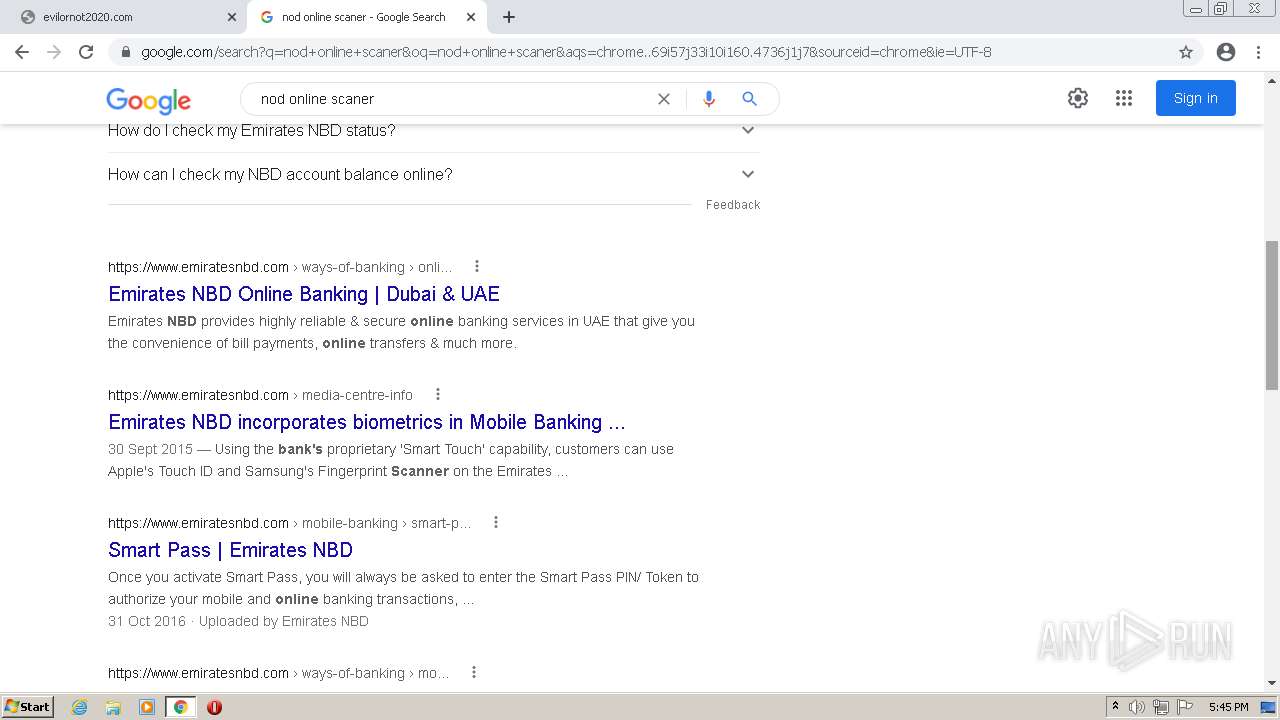This screenshot has height=720, width=1280.
Task: Go back to previous page
Action: click(22, 52)
